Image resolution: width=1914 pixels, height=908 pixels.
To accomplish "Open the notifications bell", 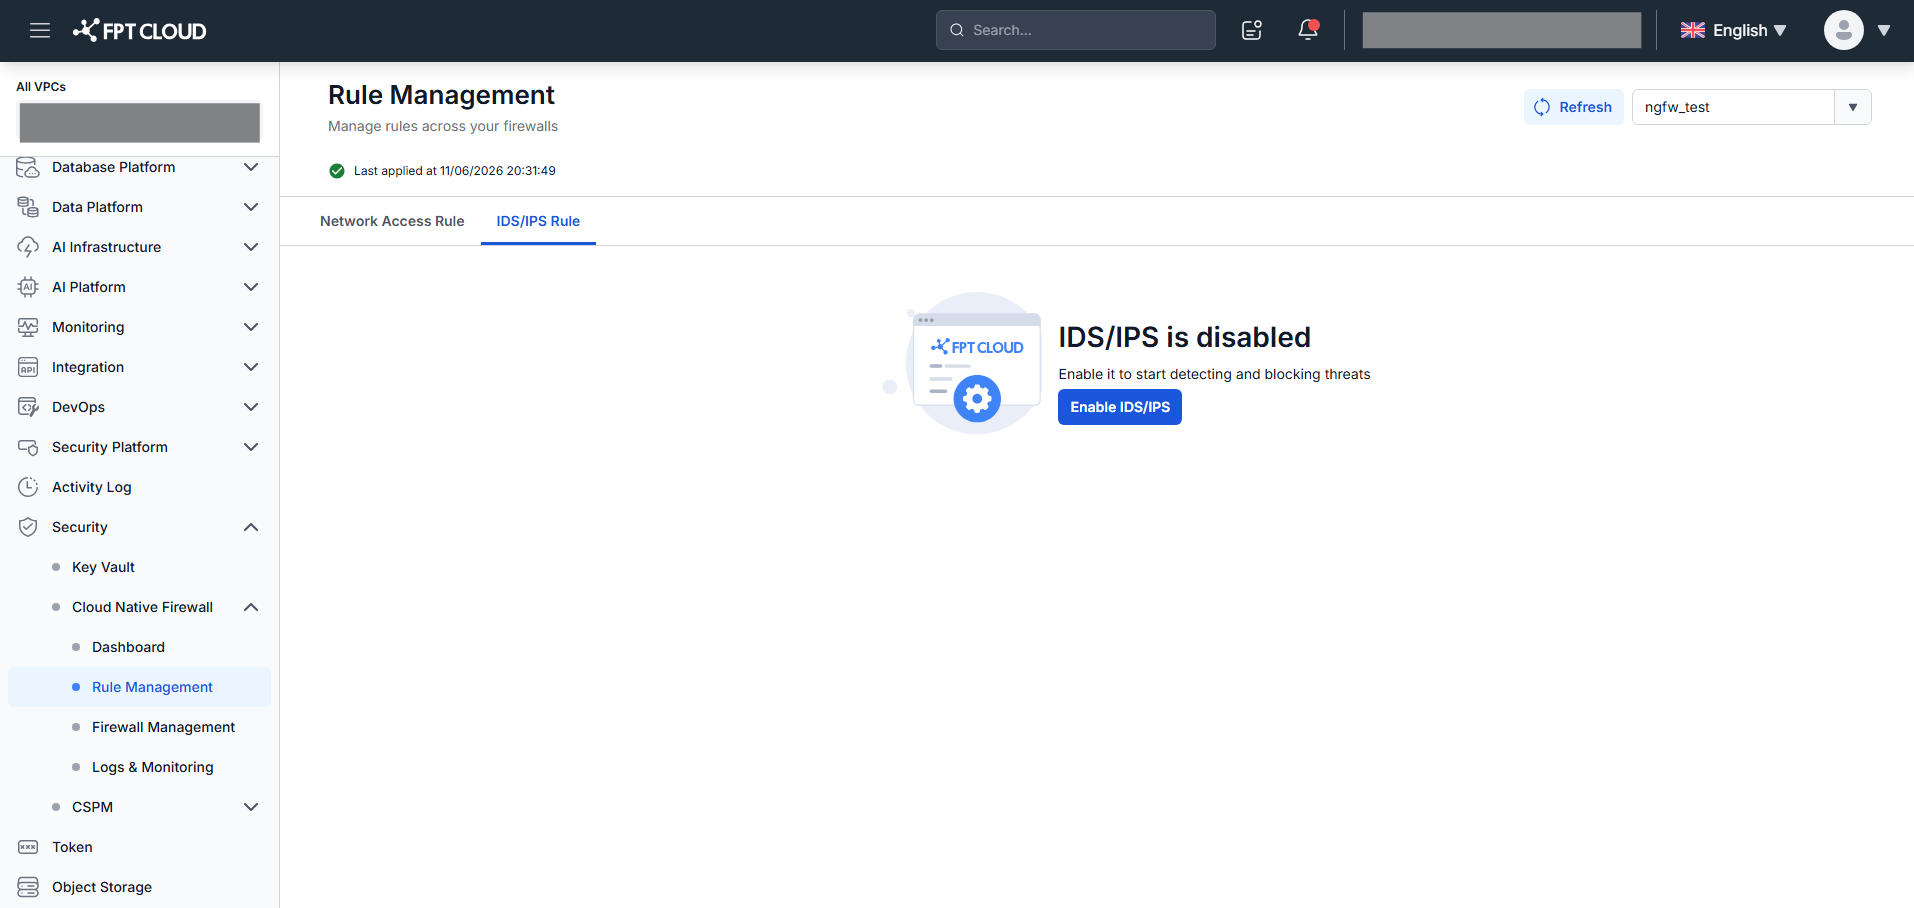I will click(x=1308, y=30).
